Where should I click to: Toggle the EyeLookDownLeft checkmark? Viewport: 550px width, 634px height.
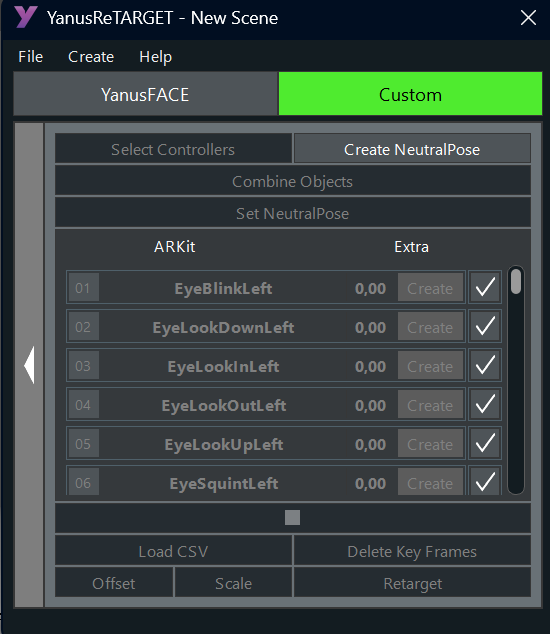pos(485,326)
